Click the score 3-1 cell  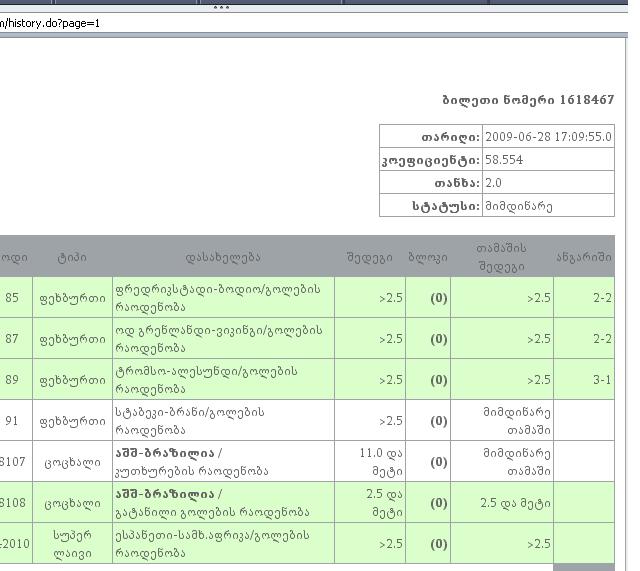coord(584,379)
